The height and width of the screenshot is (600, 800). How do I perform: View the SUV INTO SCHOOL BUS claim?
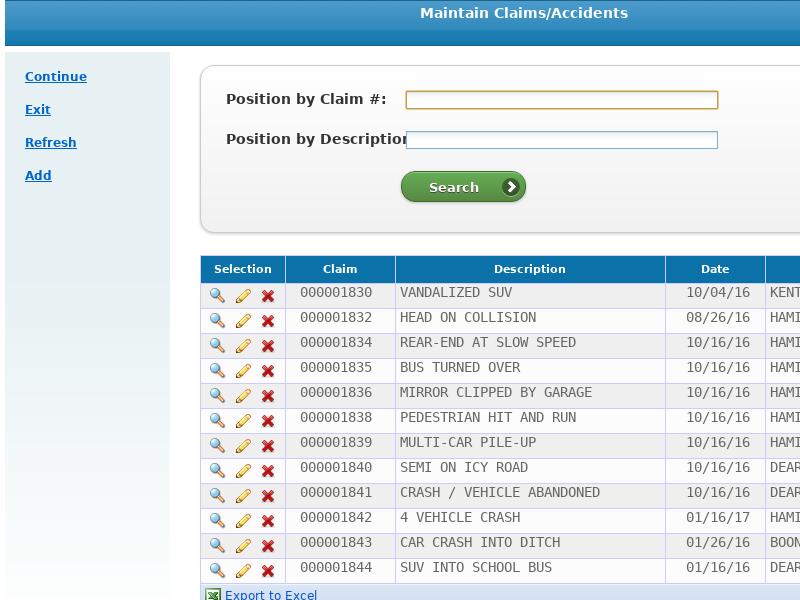[x=217, y=570]
